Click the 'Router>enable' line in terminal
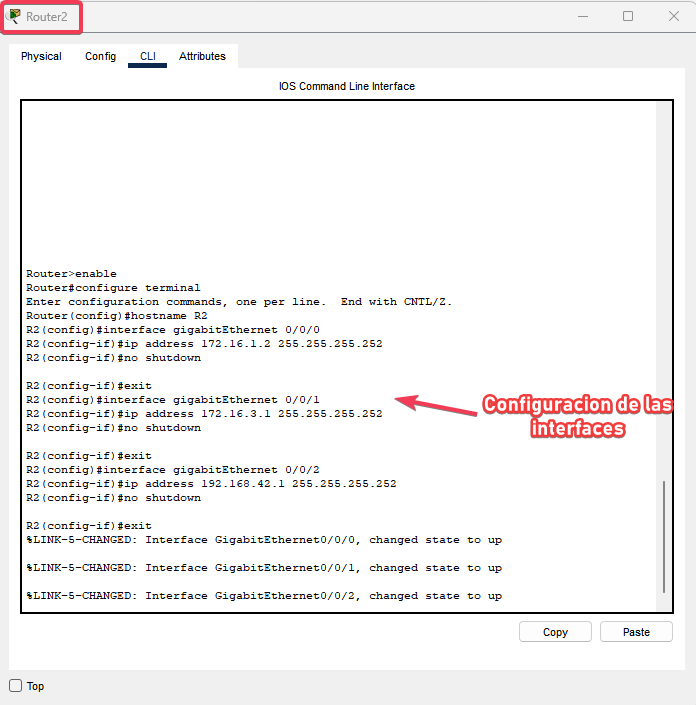696x705 pixels. pos(72,274)
